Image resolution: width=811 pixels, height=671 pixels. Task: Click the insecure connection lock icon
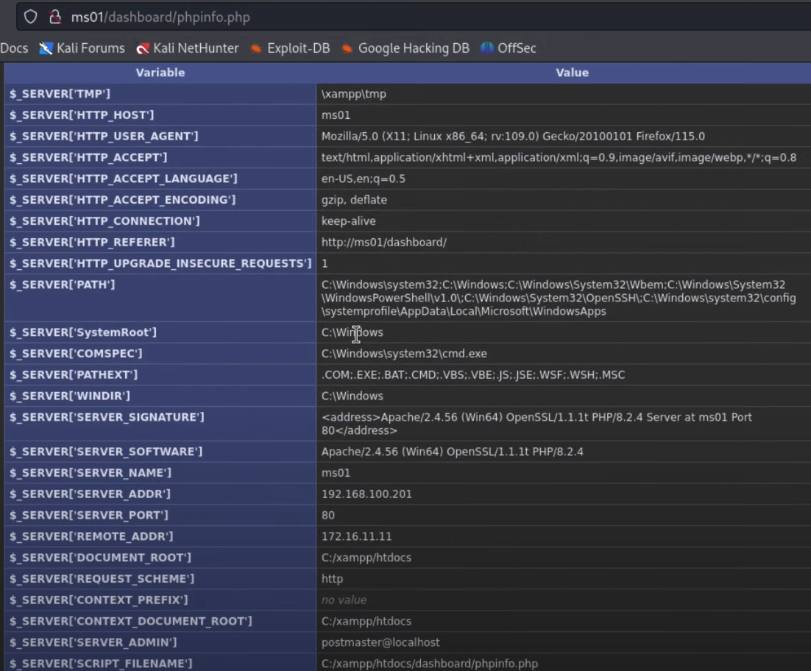click(55, 17)
